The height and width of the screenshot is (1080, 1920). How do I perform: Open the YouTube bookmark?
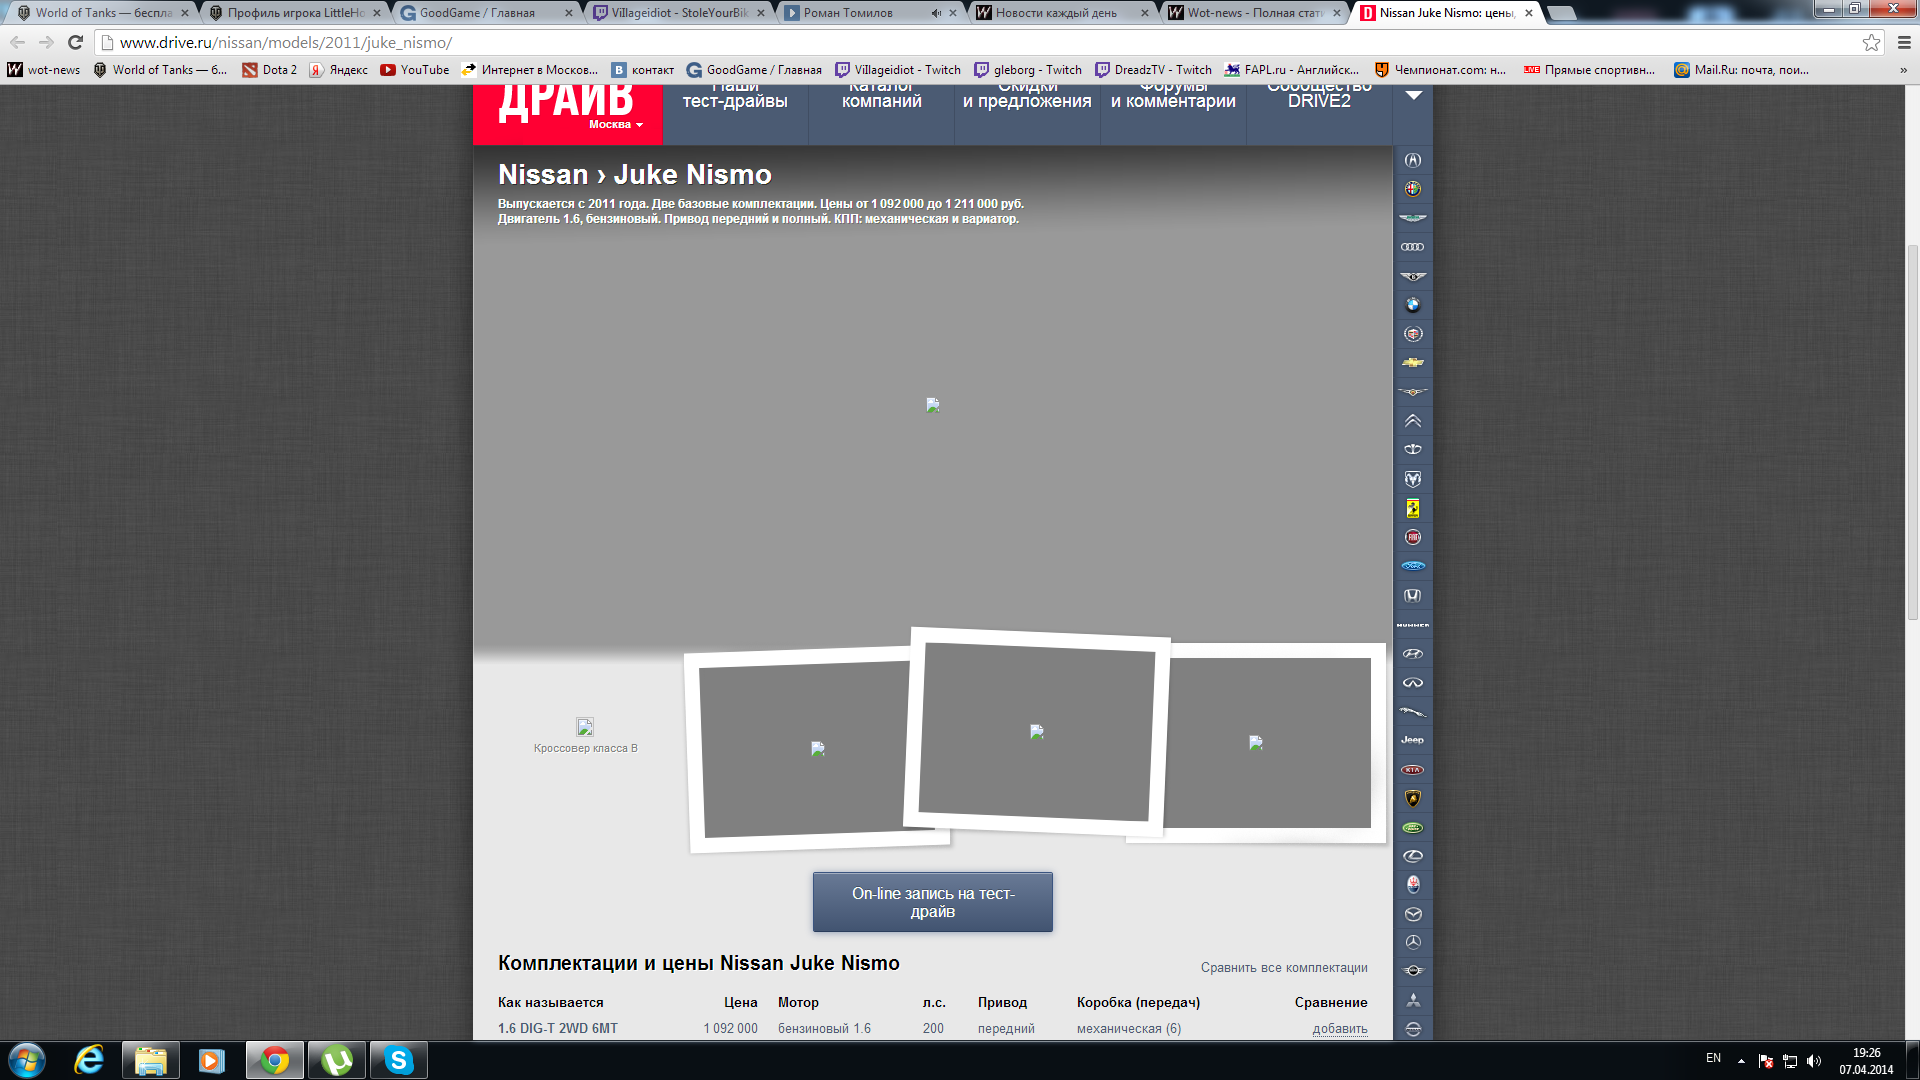pyautogui.click(x=415, y=70)
